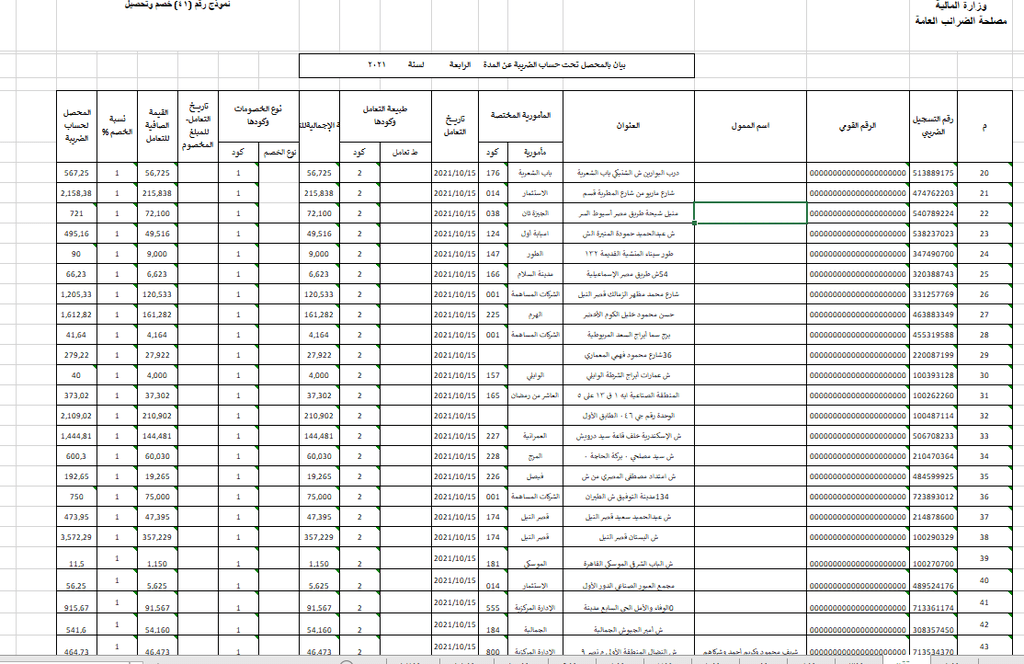Viewport: 1024px width, 664px height.
Task: Select the total amount 9,000 cell
Action: pos(319,254)
